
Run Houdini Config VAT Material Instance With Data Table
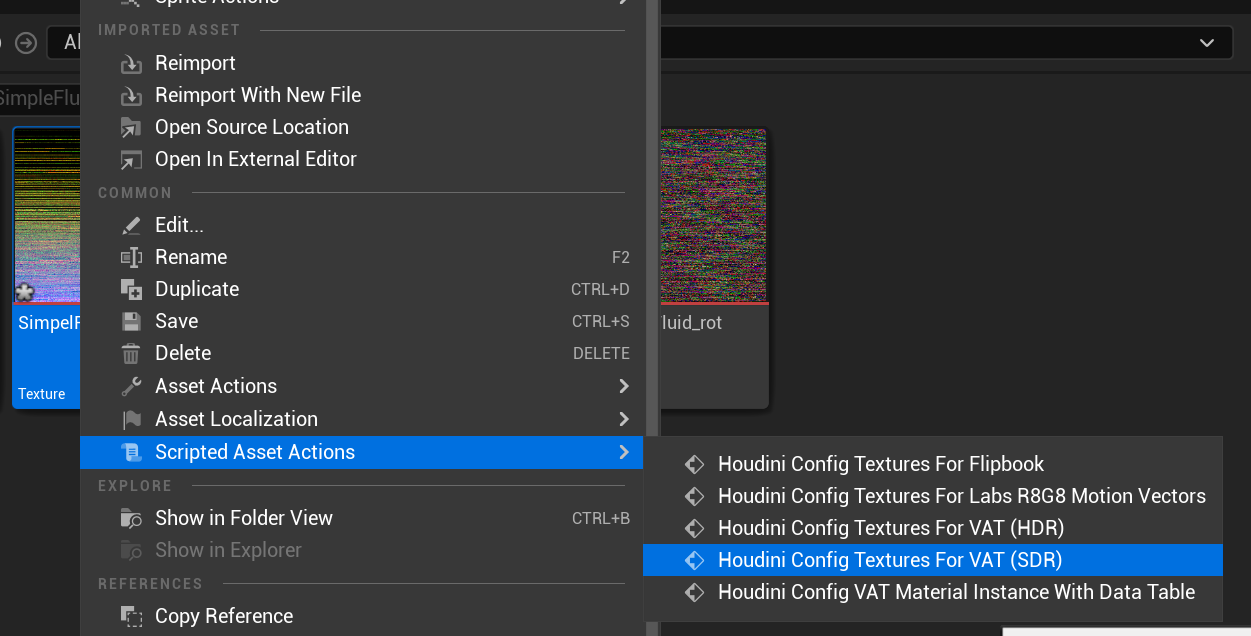[933, 592]
